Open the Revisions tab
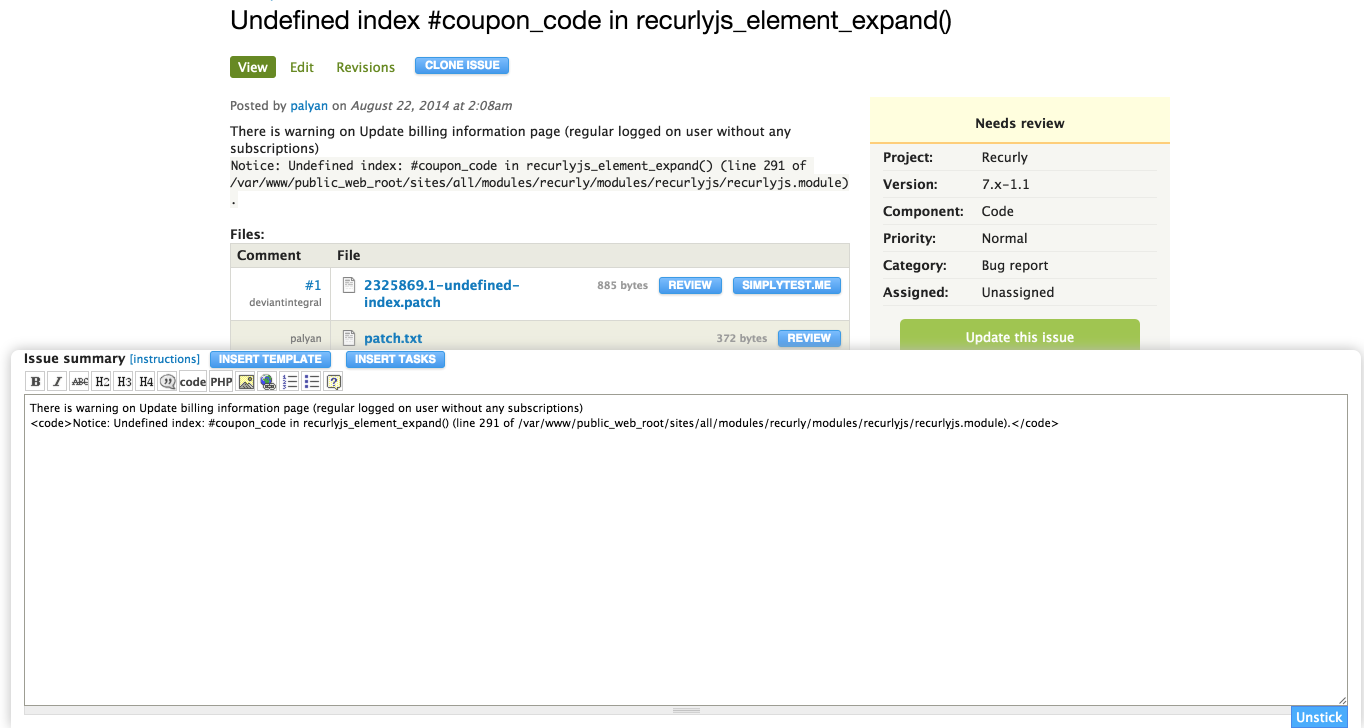 pyautogui.click(x=365, y=67)
